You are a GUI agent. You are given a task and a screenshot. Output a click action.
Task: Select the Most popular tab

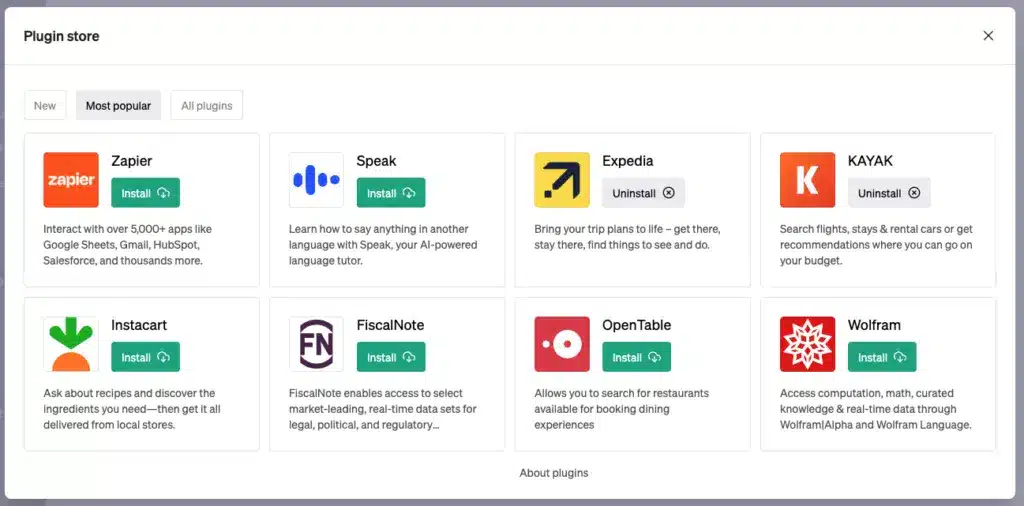(x=118, y=105)
